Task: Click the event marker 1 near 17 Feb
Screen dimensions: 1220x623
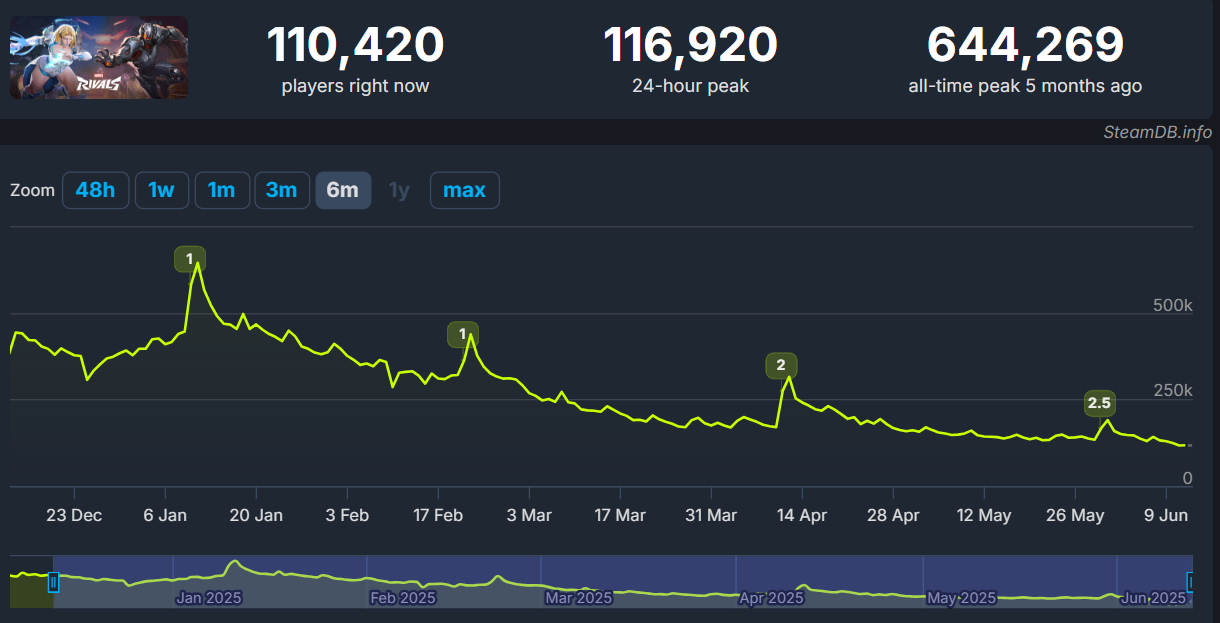Action: (462, 335)
